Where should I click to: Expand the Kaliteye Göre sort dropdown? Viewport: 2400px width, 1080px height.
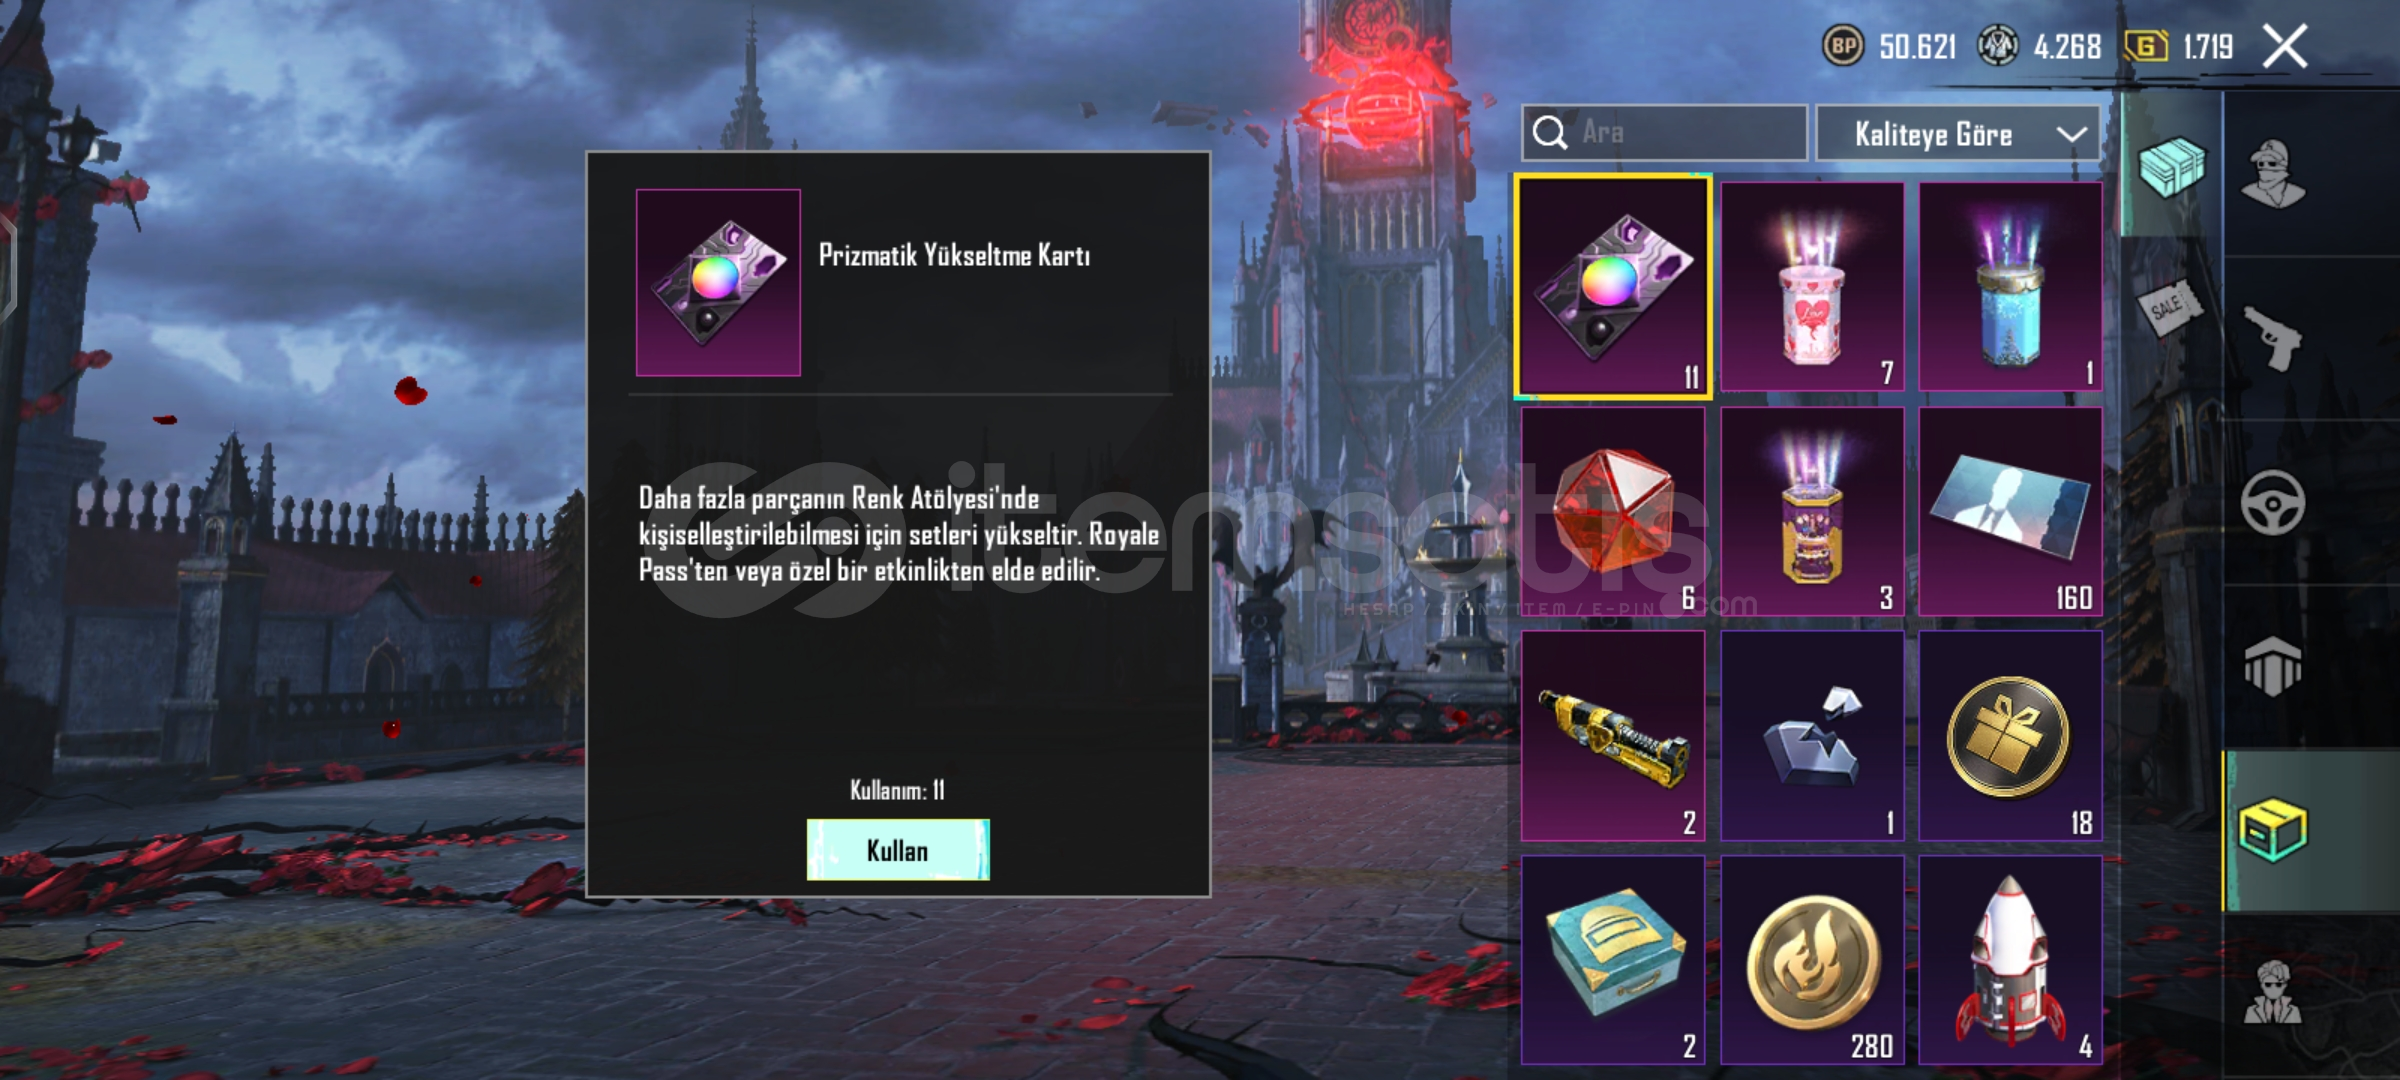tap(1958, 133)
